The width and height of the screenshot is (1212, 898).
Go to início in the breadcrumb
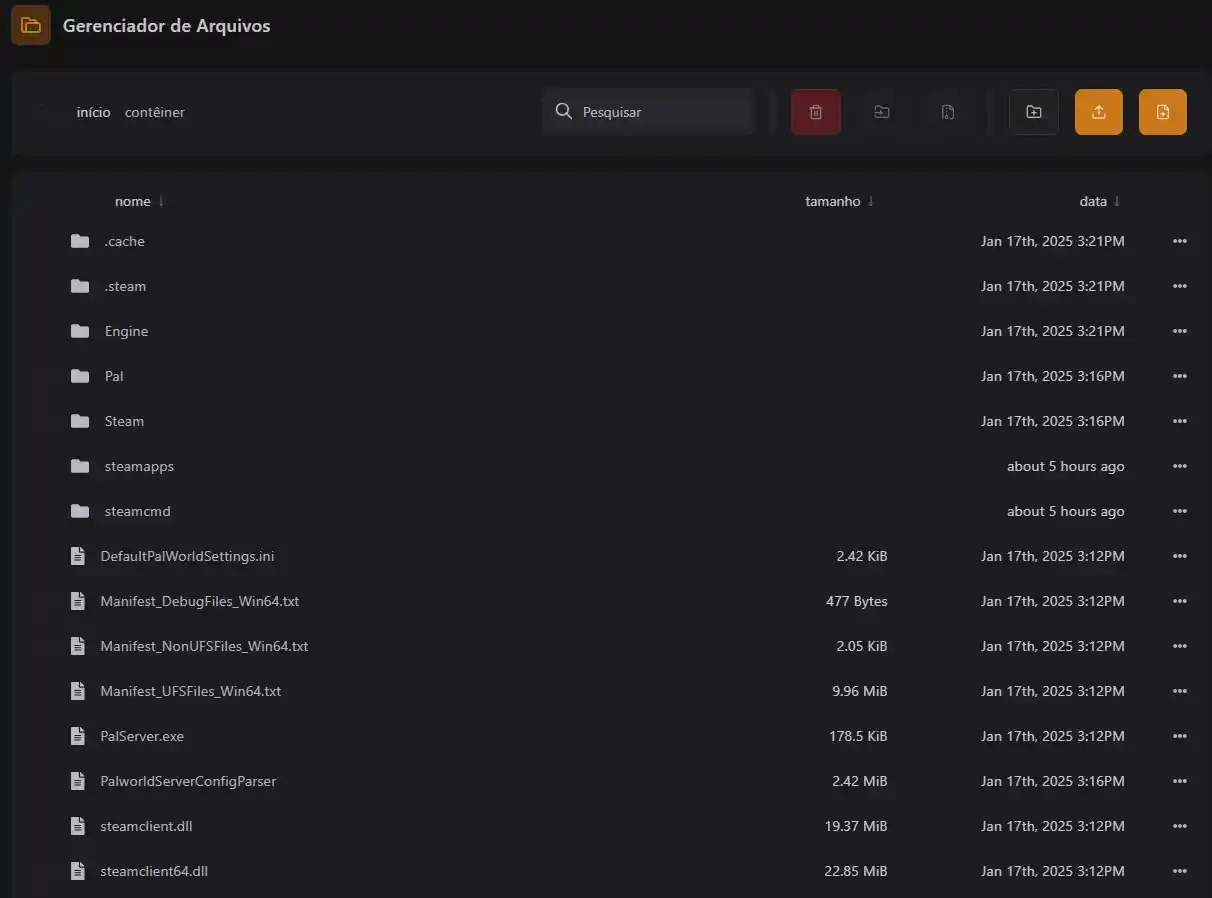point(93,112)
